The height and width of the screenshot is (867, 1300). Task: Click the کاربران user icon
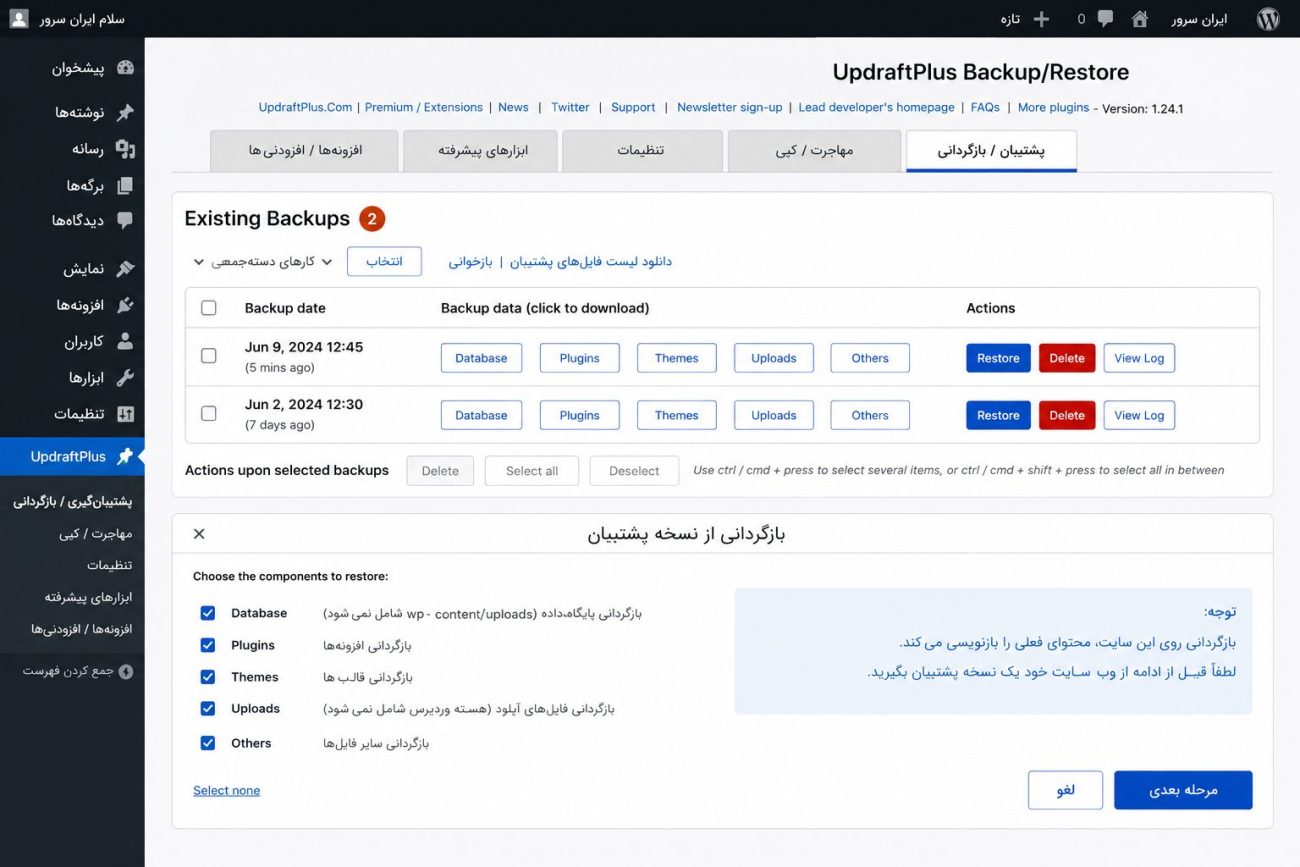[125, 342]
